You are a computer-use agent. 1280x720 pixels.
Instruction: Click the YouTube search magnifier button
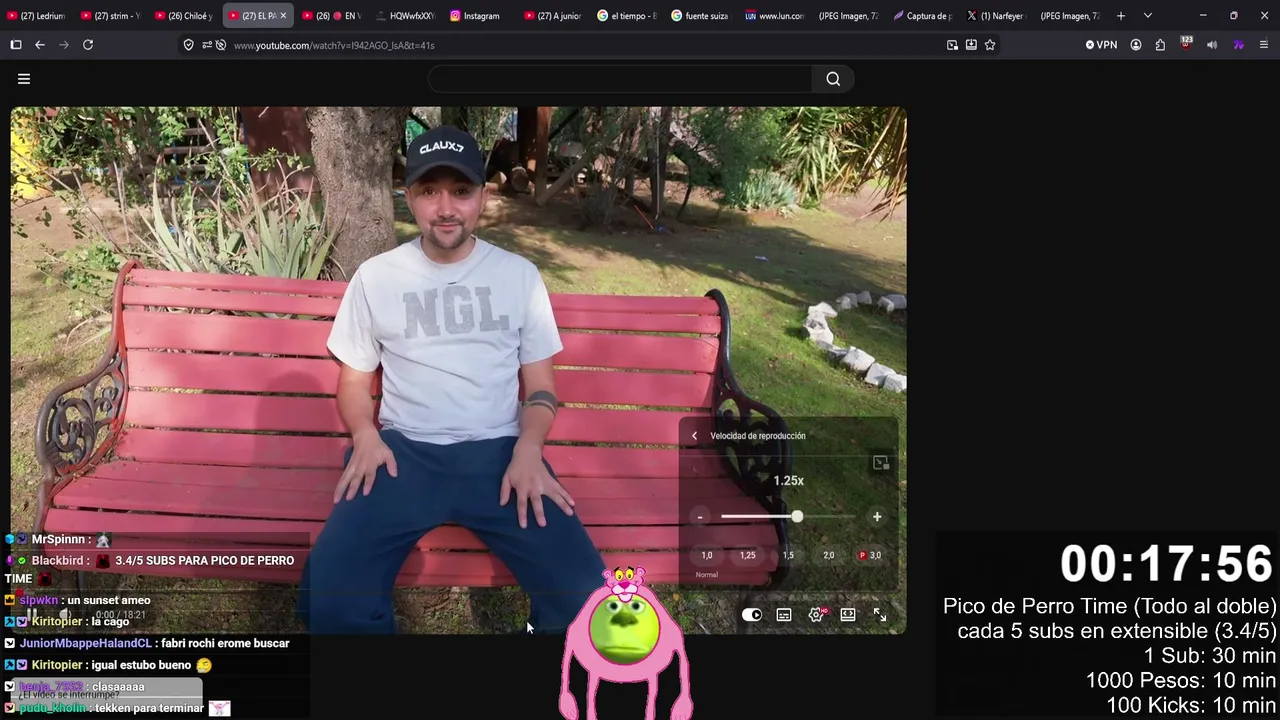[x=833, y=79]
